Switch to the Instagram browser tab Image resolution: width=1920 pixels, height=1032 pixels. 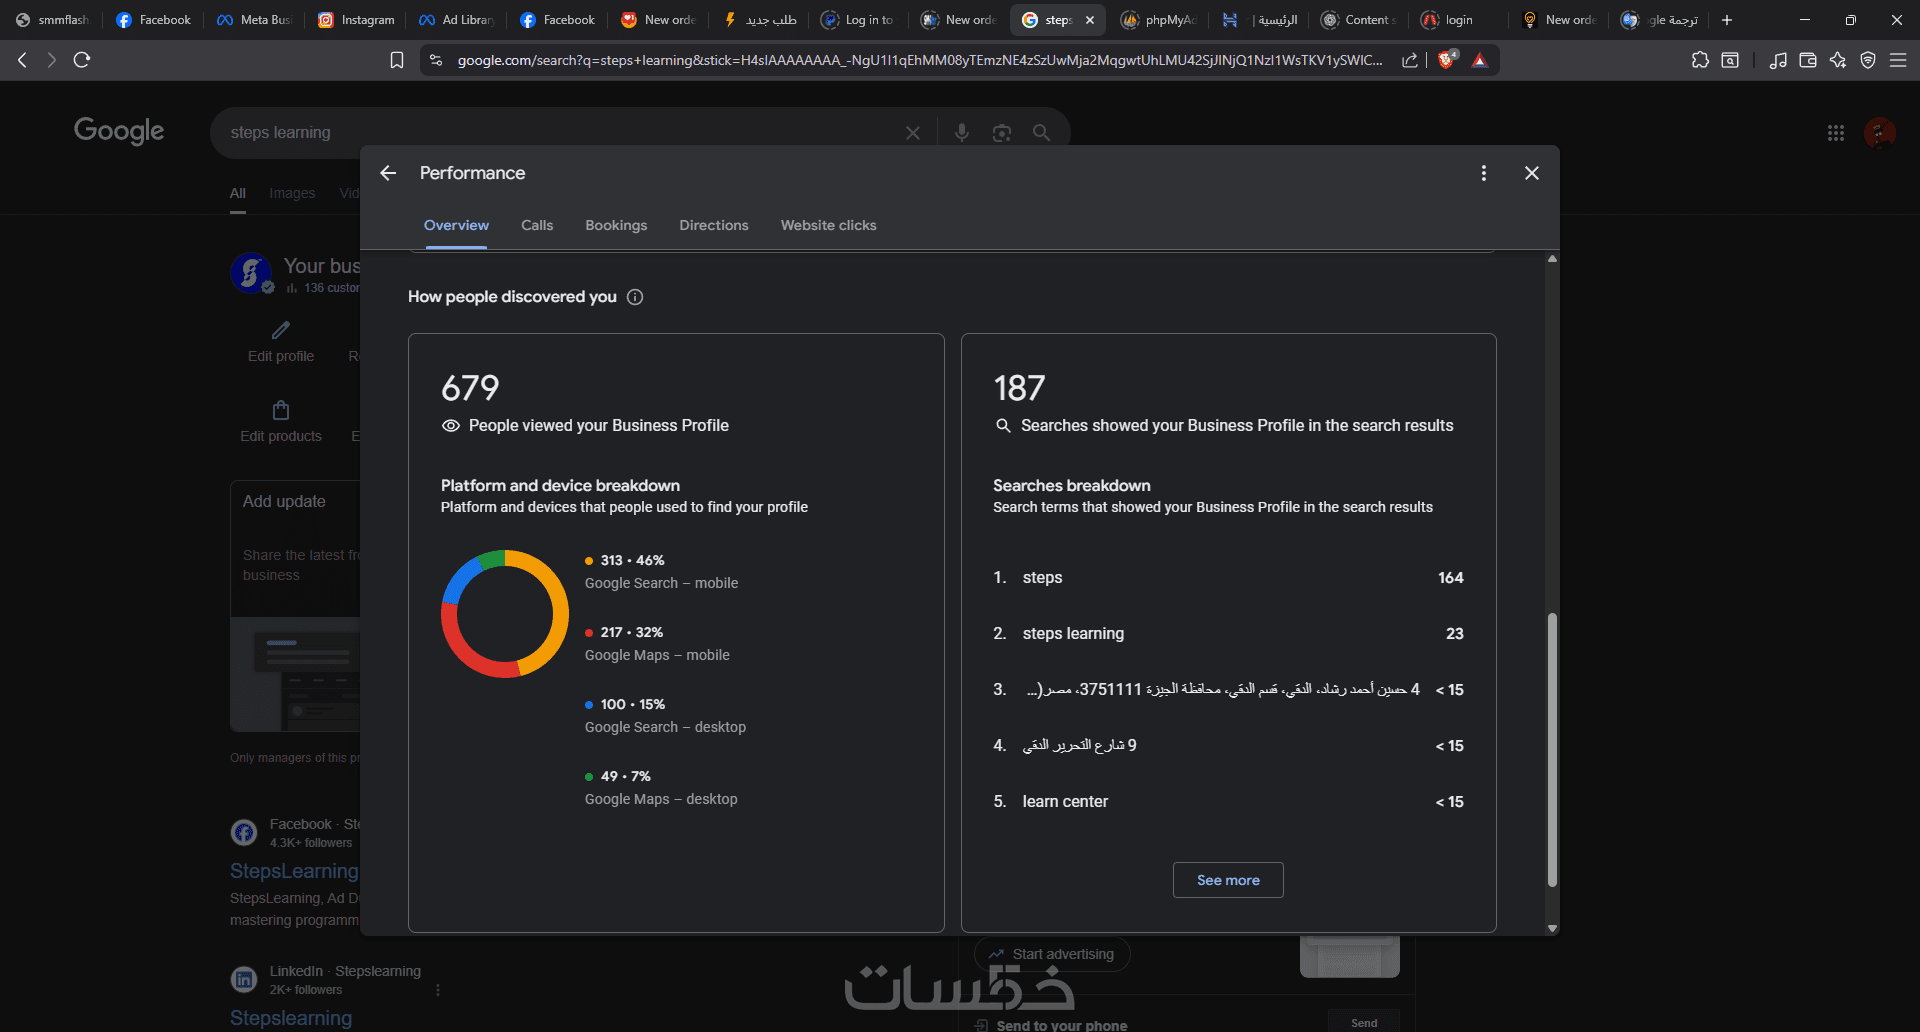pos(356,20)
